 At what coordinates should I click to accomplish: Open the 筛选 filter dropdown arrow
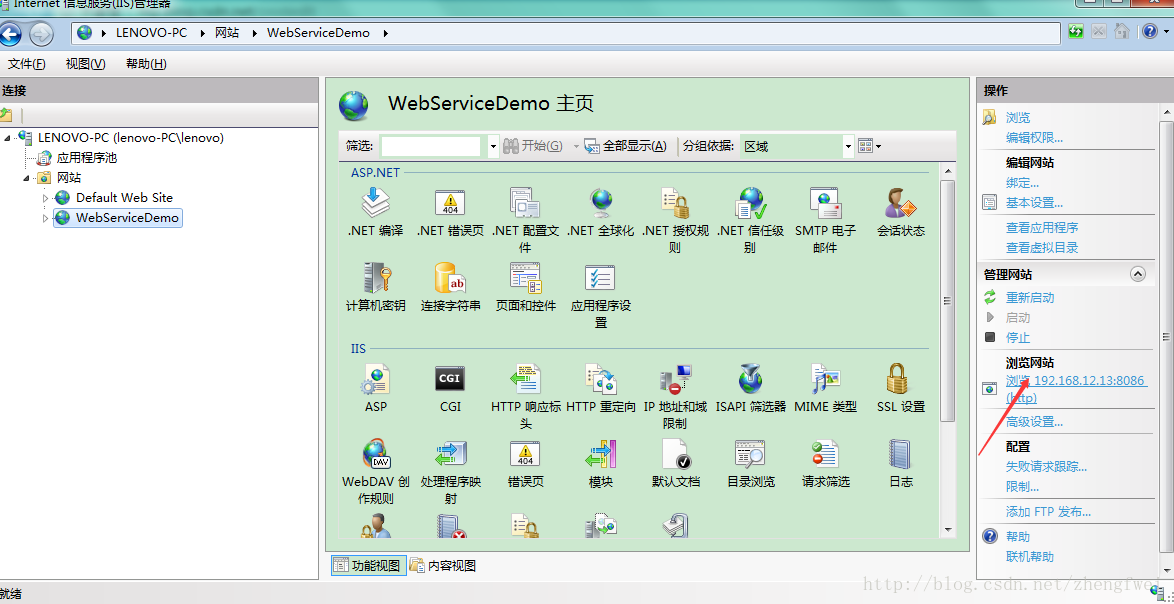pos(493,147)
